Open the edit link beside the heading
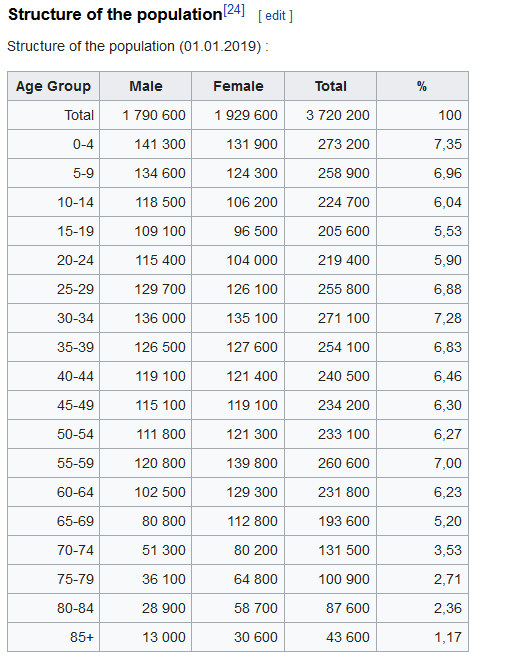The height and width of the screenshot is (660, 509). (x=275, y=16)
